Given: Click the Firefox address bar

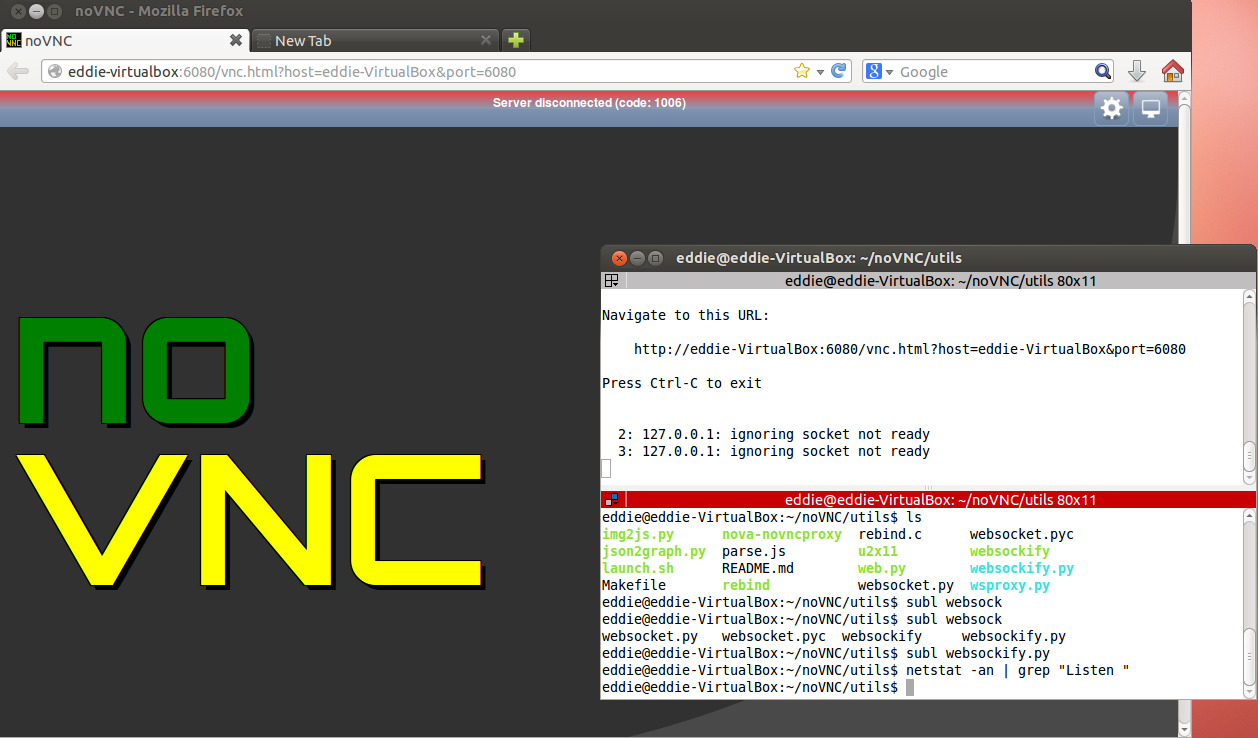Looking at the screenshot, I should point(447,71).
